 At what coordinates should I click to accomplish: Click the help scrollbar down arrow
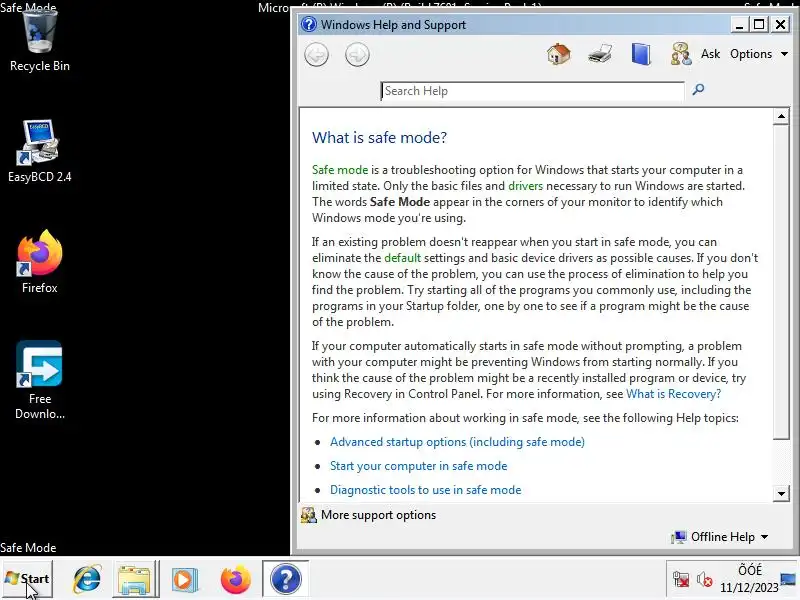coord(781,493)
